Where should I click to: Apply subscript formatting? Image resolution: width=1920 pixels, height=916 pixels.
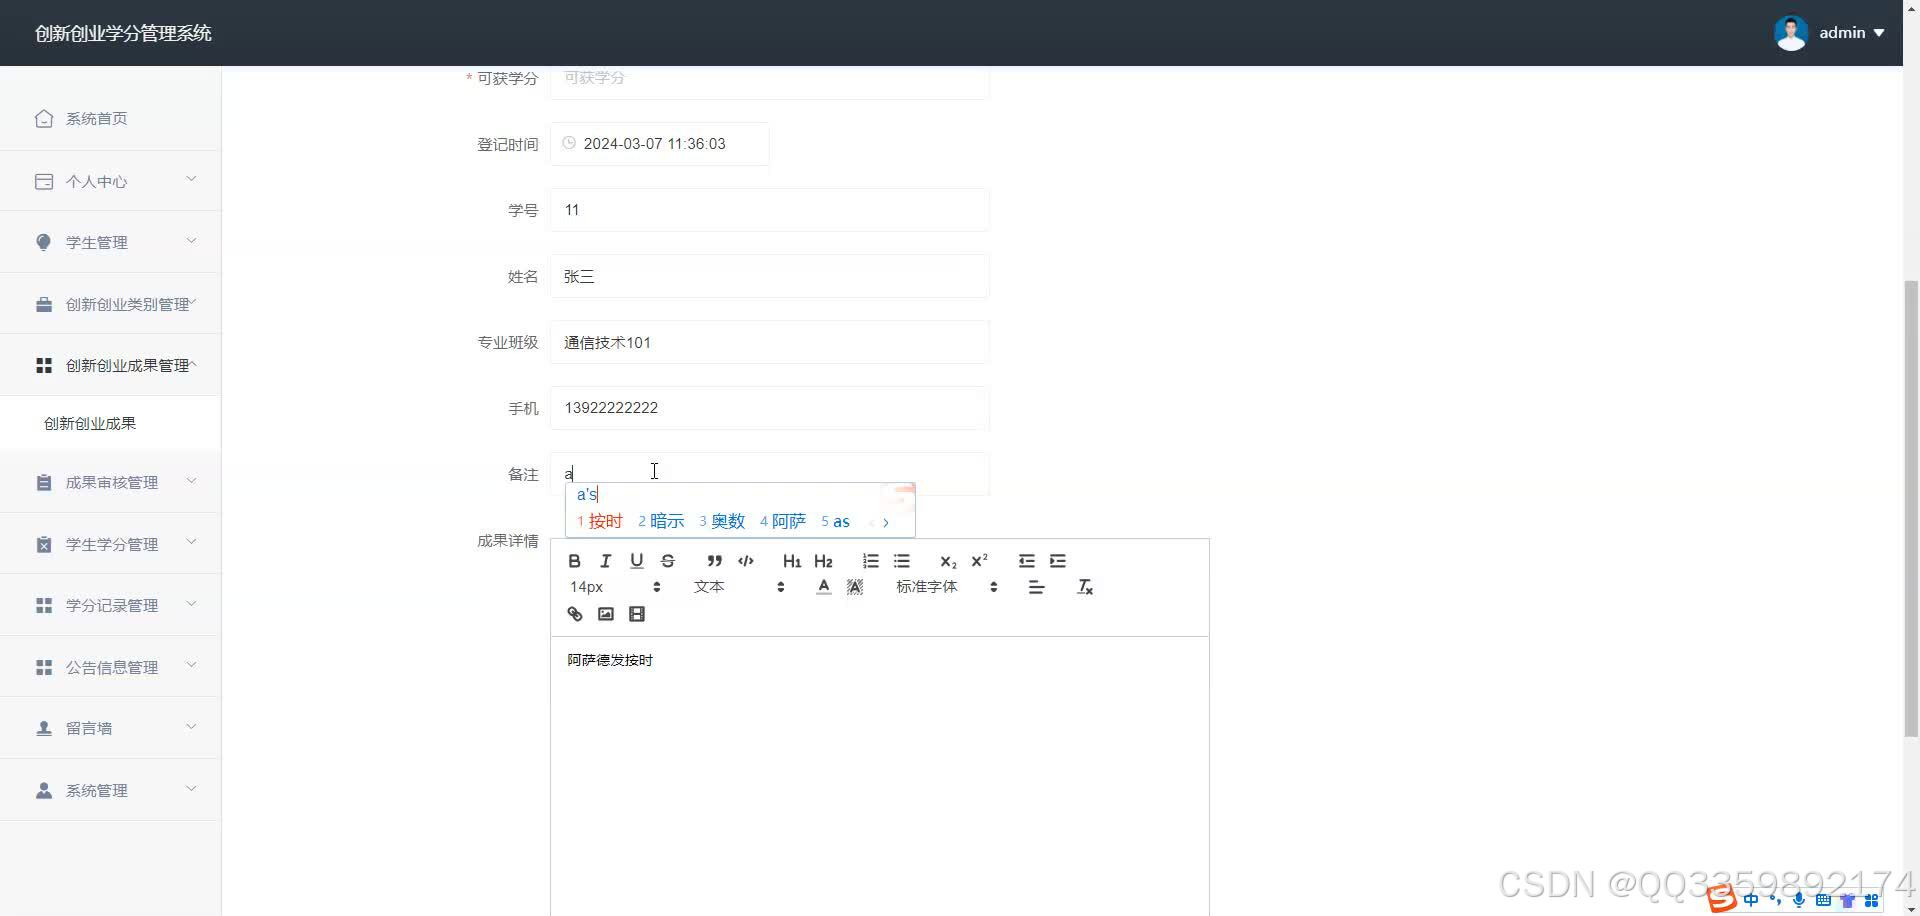tap(948, 561)
